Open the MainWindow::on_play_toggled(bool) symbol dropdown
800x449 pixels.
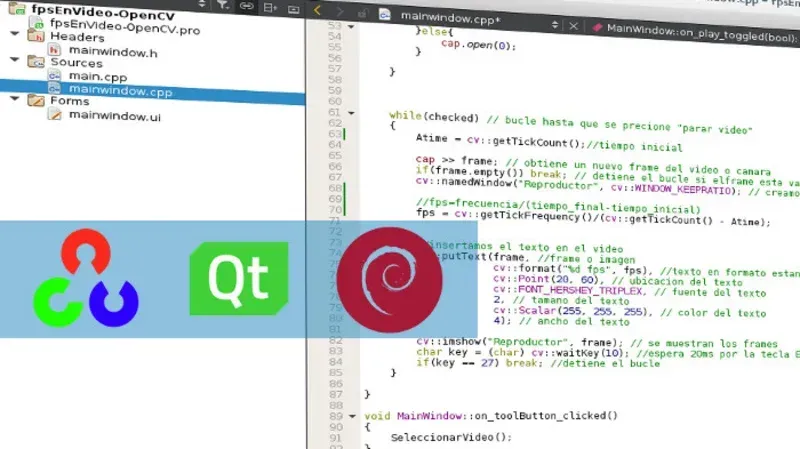point(700,33)
